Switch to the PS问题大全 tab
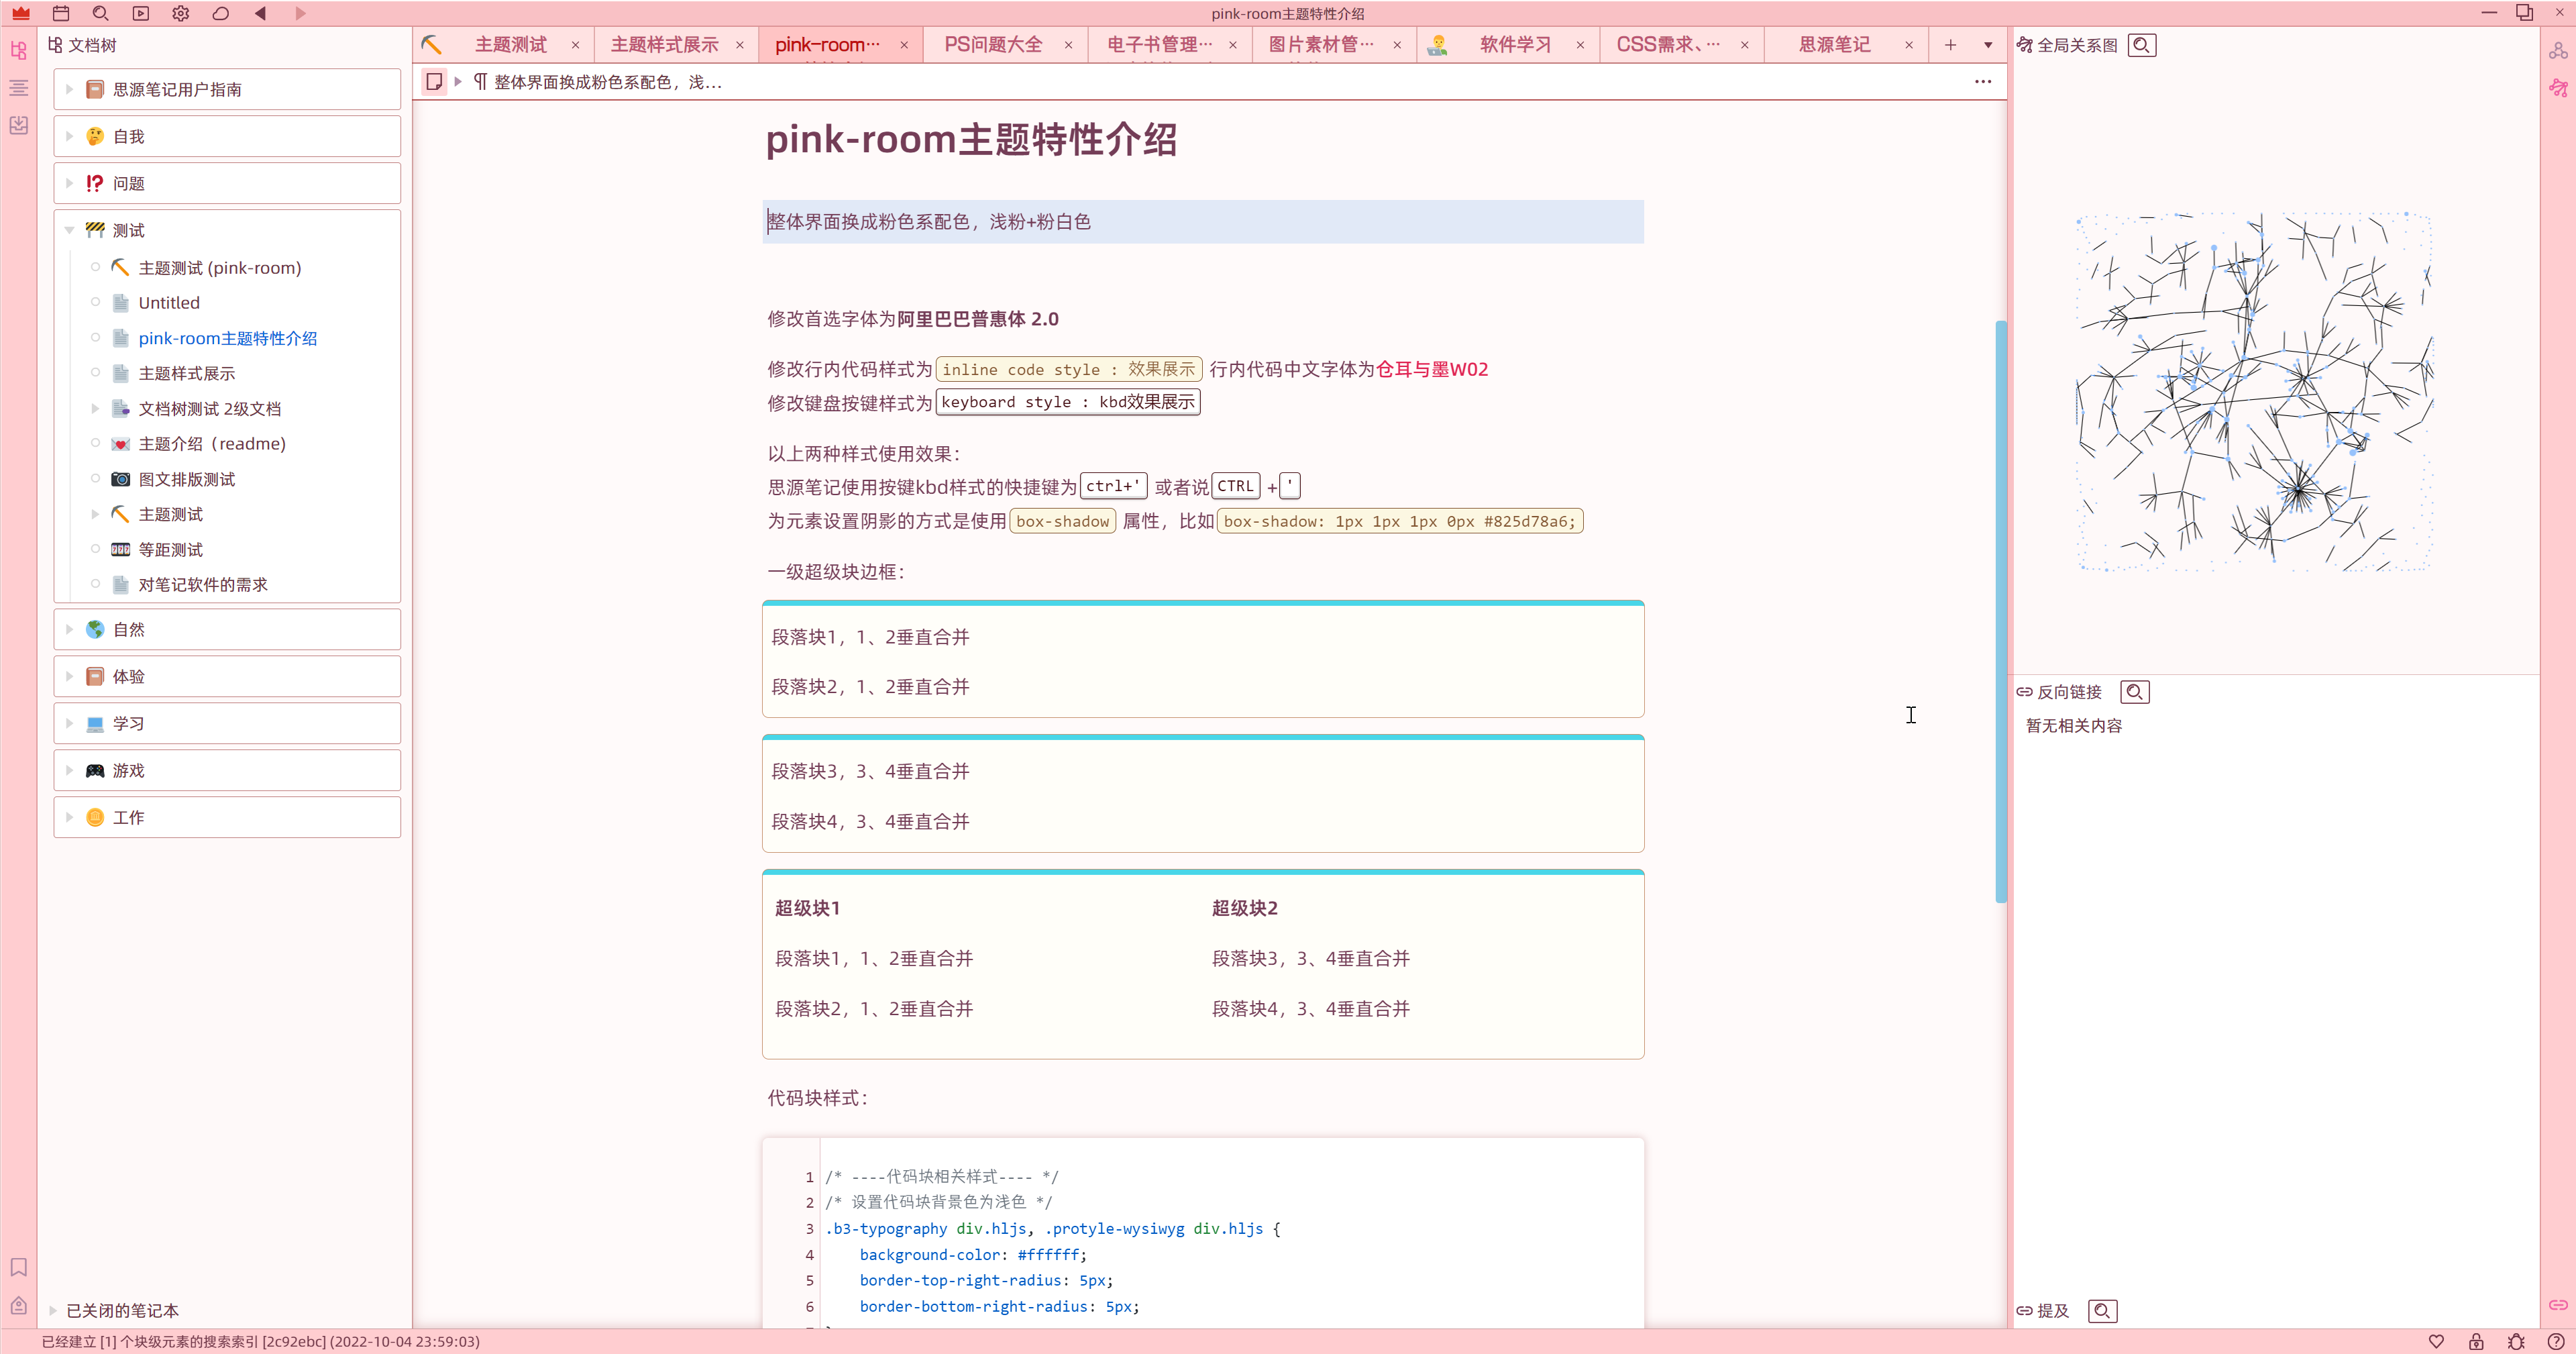 coord(992,45)
